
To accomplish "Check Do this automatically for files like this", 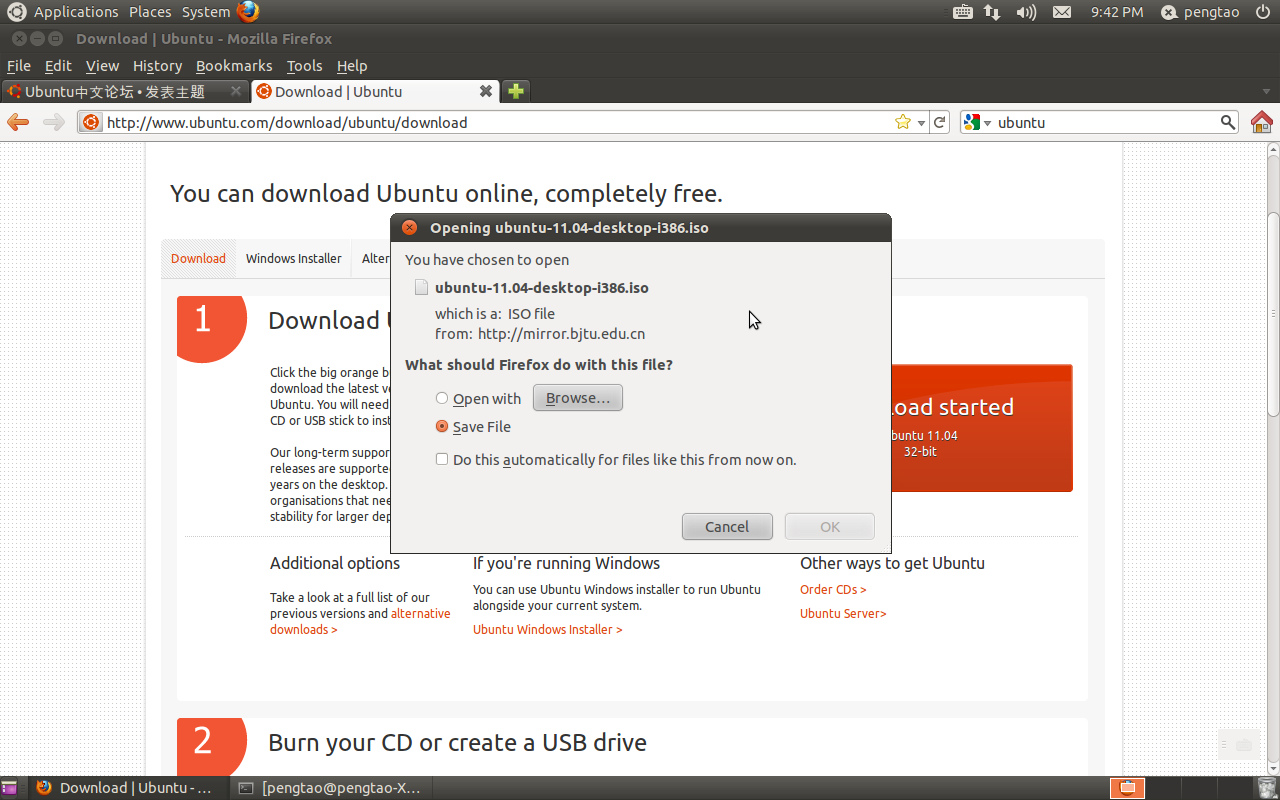I will (x=442, y=460).
